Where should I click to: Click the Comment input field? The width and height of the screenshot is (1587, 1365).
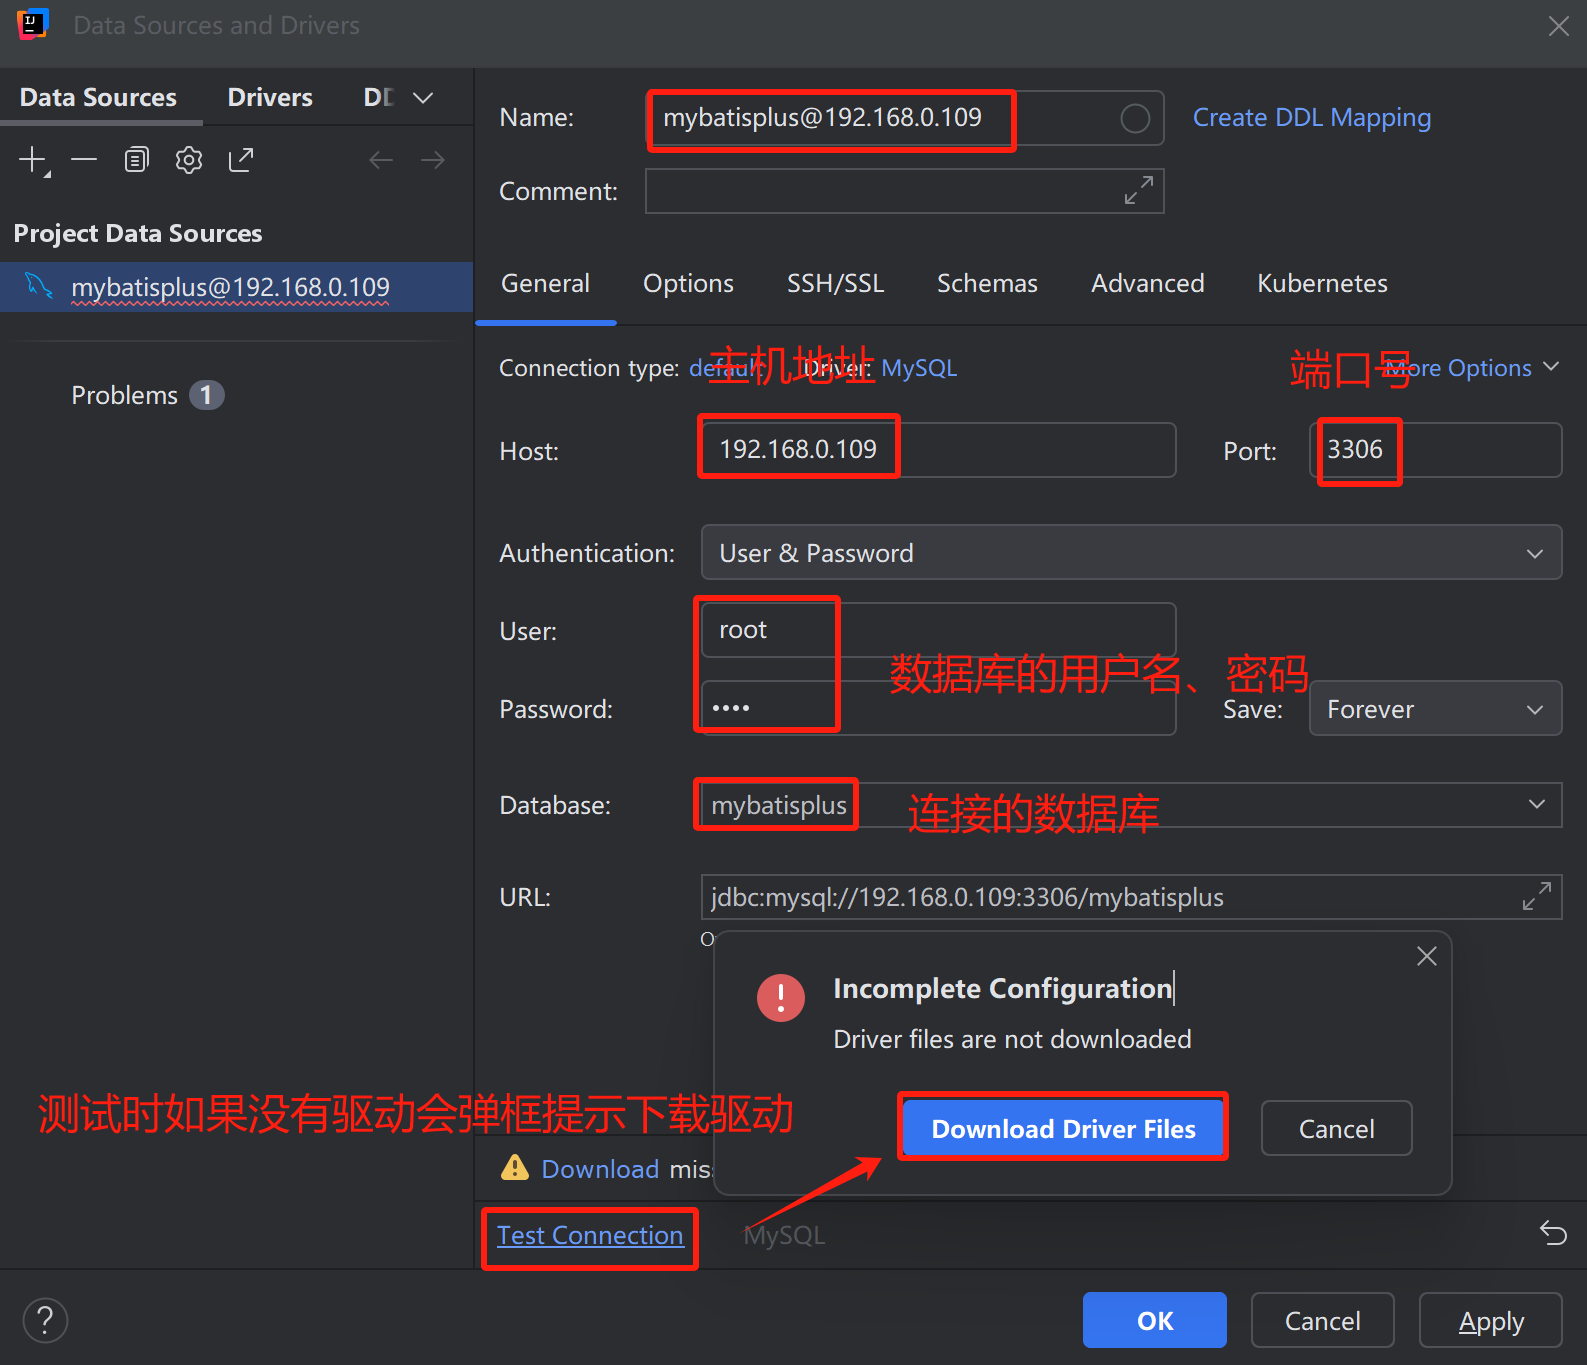(905, 190)
